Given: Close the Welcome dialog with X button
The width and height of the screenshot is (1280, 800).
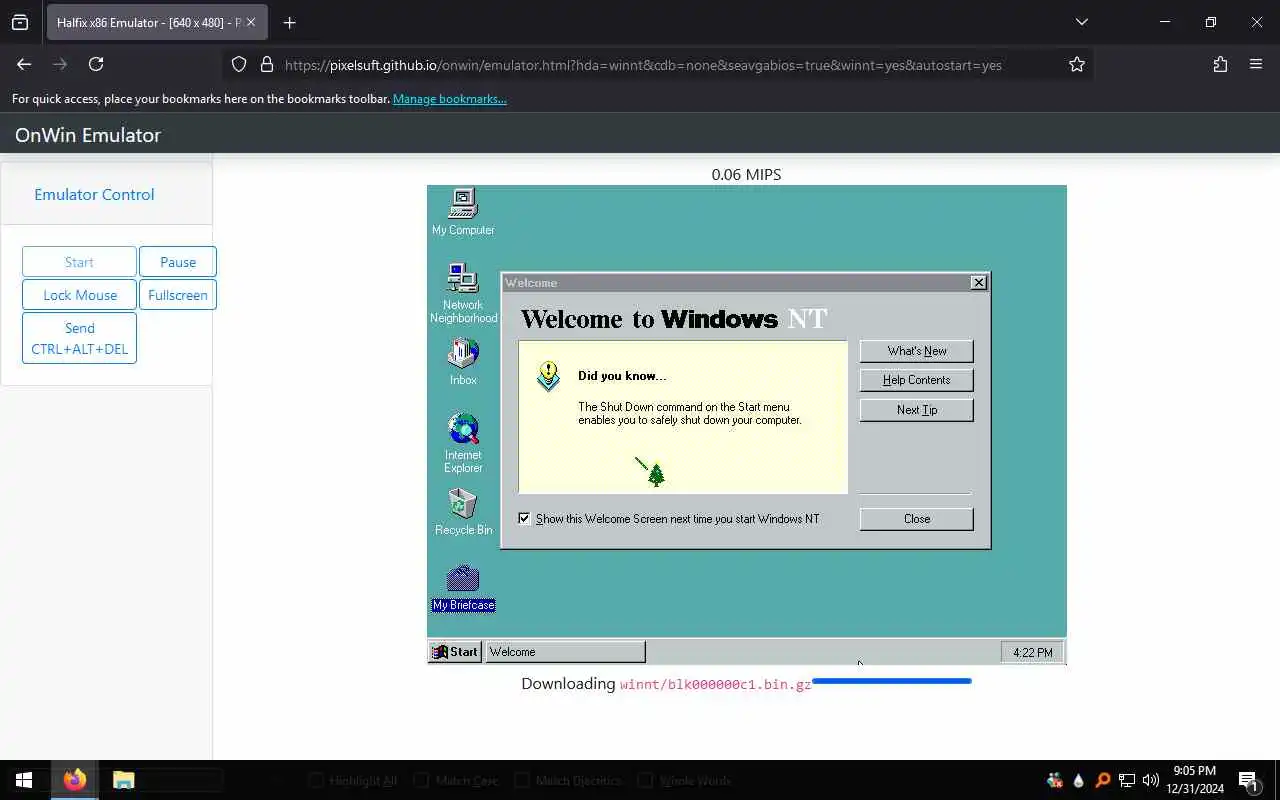Looking at the screenshot, I should 979,283.
